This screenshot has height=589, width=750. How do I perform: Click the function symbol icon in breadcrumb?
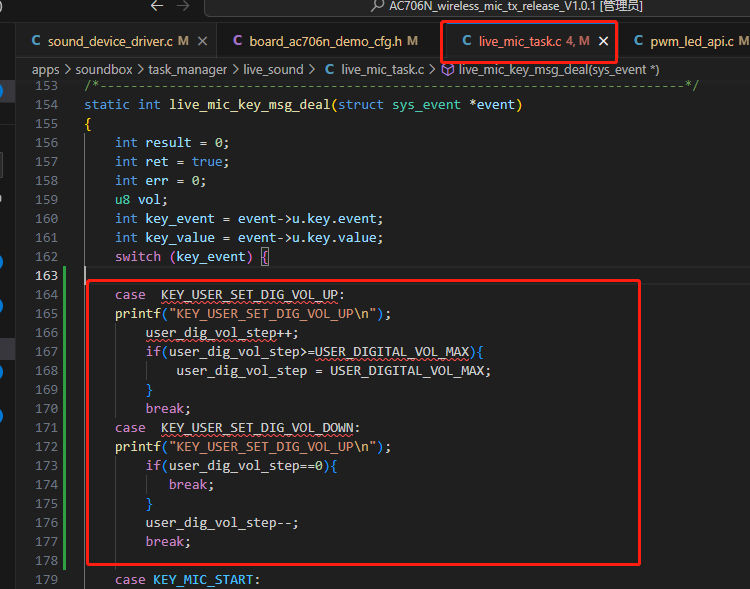(x=448, y=69)
